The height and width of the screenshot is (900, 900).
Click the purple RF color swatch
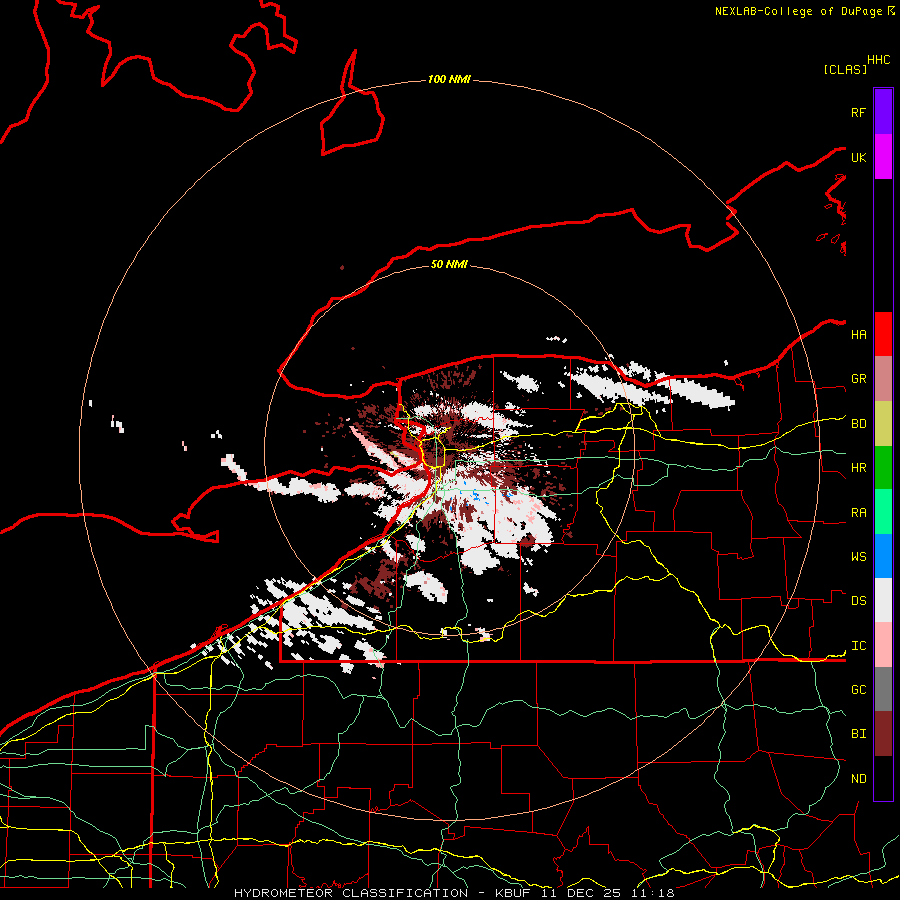[x=883, y=112]
